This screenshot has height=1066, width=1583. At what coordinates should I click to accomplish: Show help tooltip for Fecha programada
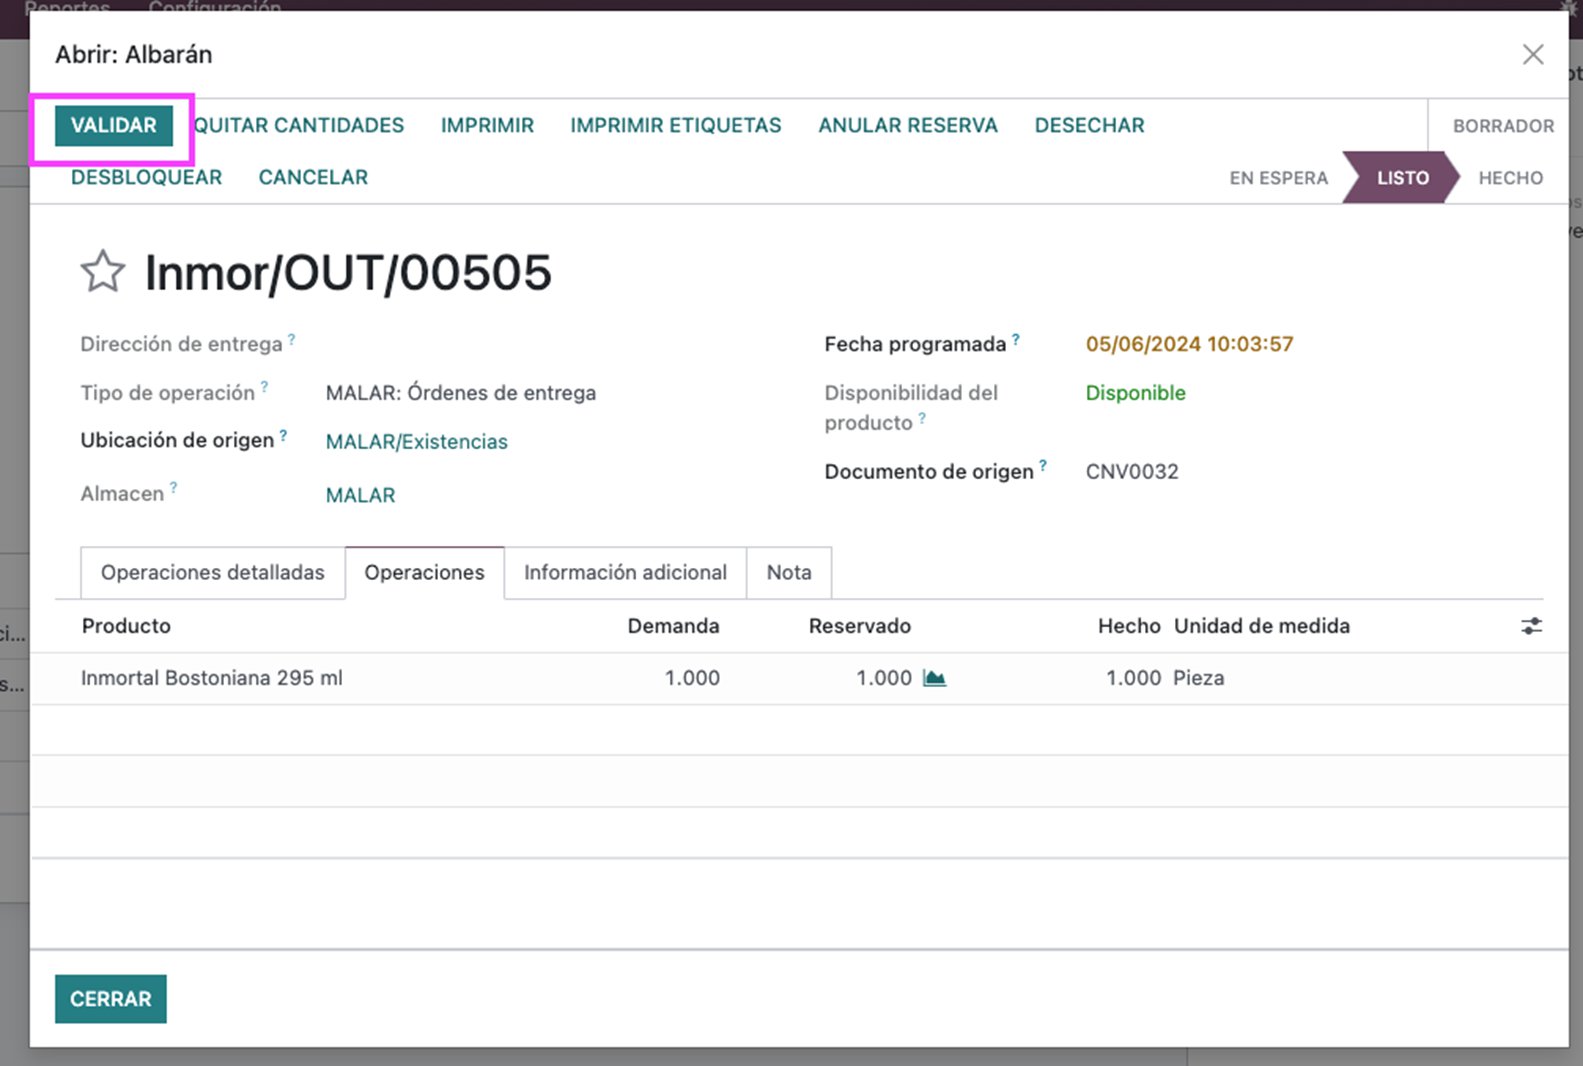pos(1016,339)
